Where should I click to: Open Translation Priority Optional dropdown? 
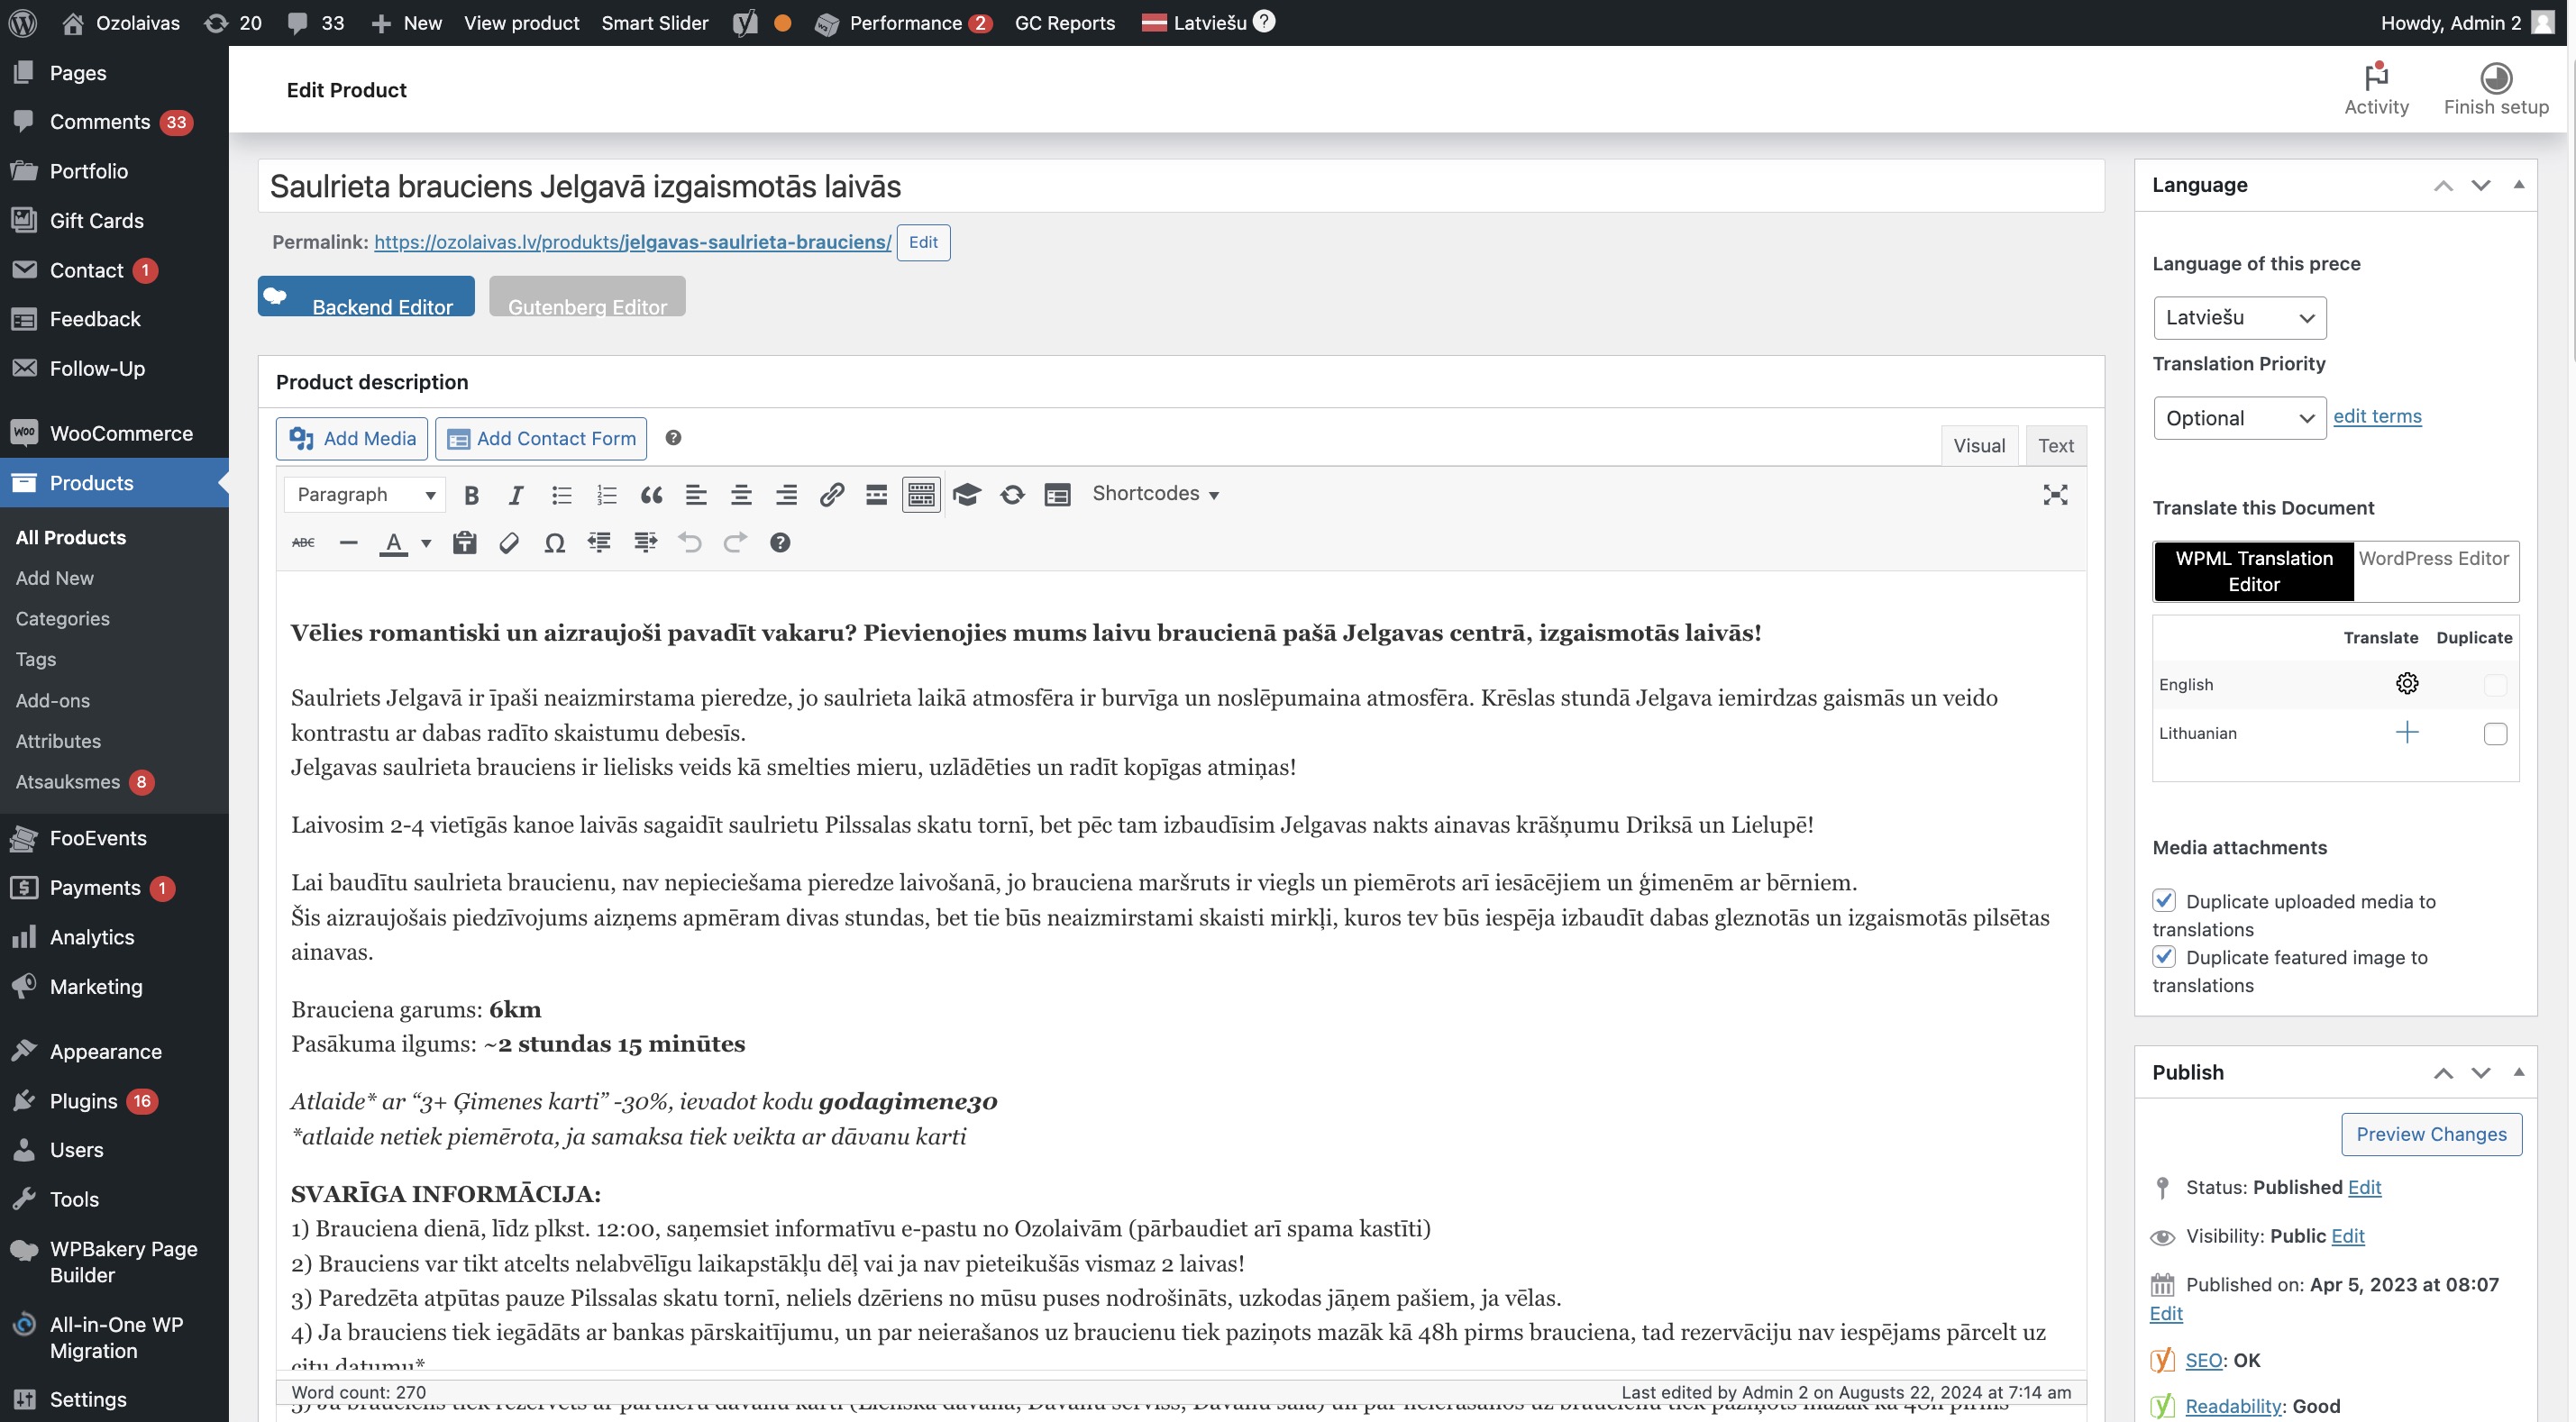point(2239,418)
